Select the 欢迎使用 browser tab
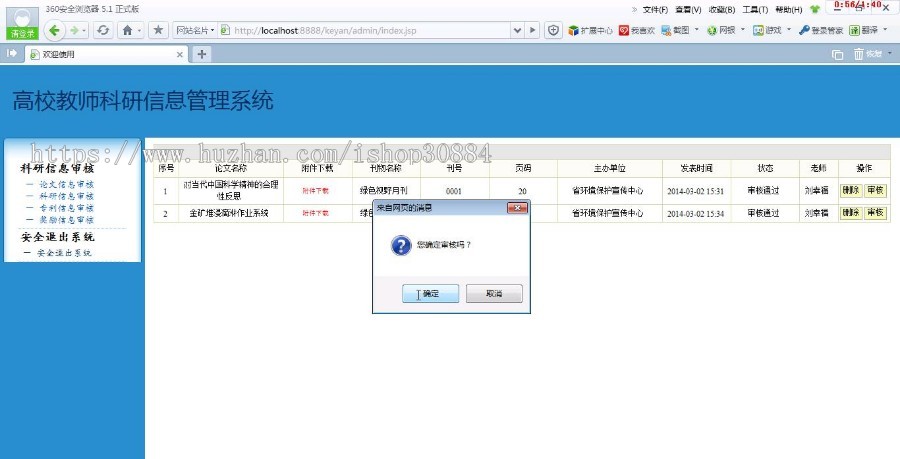 [x=106, y=55]
